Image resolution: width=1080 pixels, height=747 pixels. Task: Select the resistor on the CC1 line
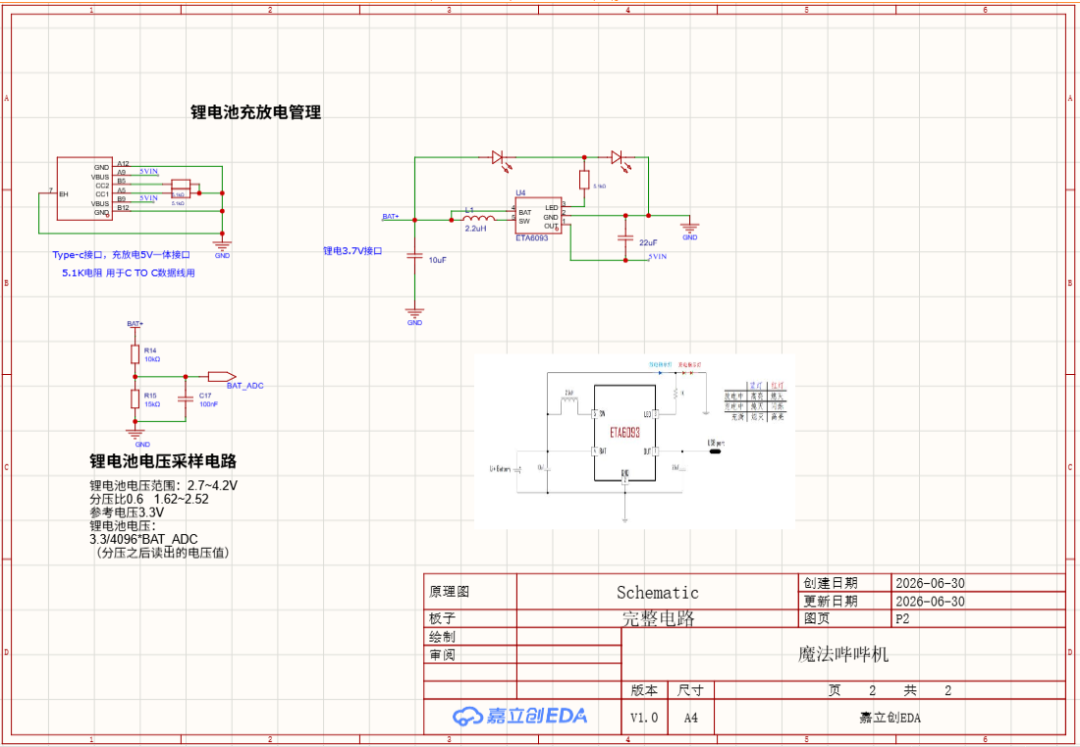[180, 193]
